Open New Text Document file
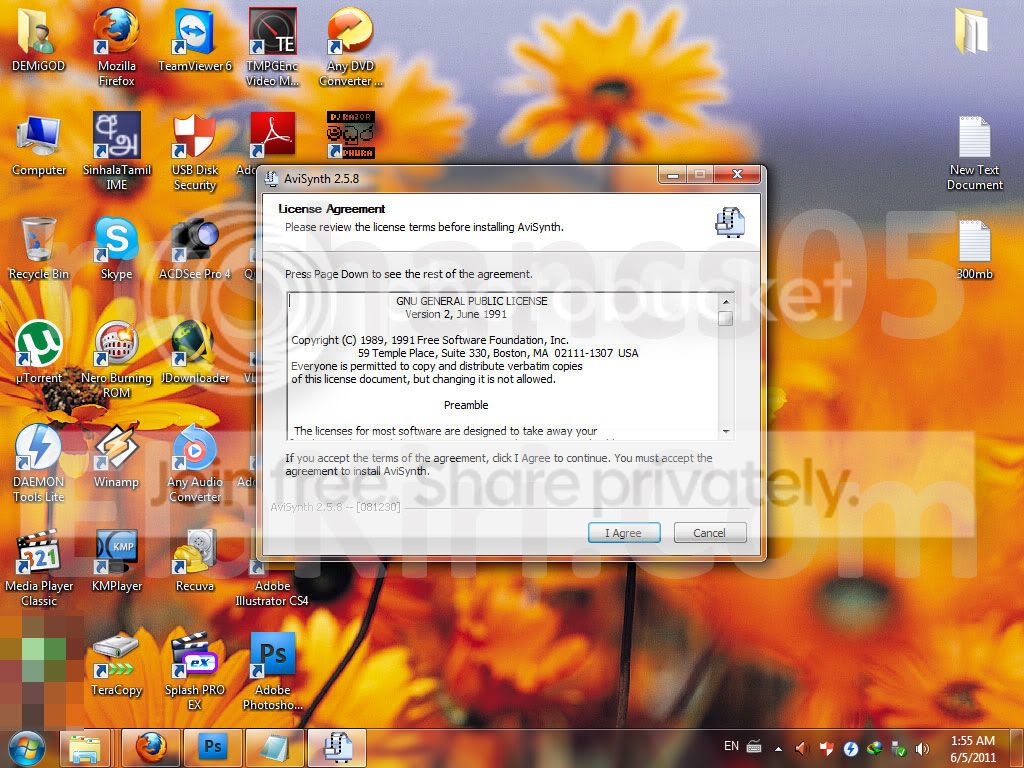The height and width of the screenshot is (768, 1024). [974, 153]
